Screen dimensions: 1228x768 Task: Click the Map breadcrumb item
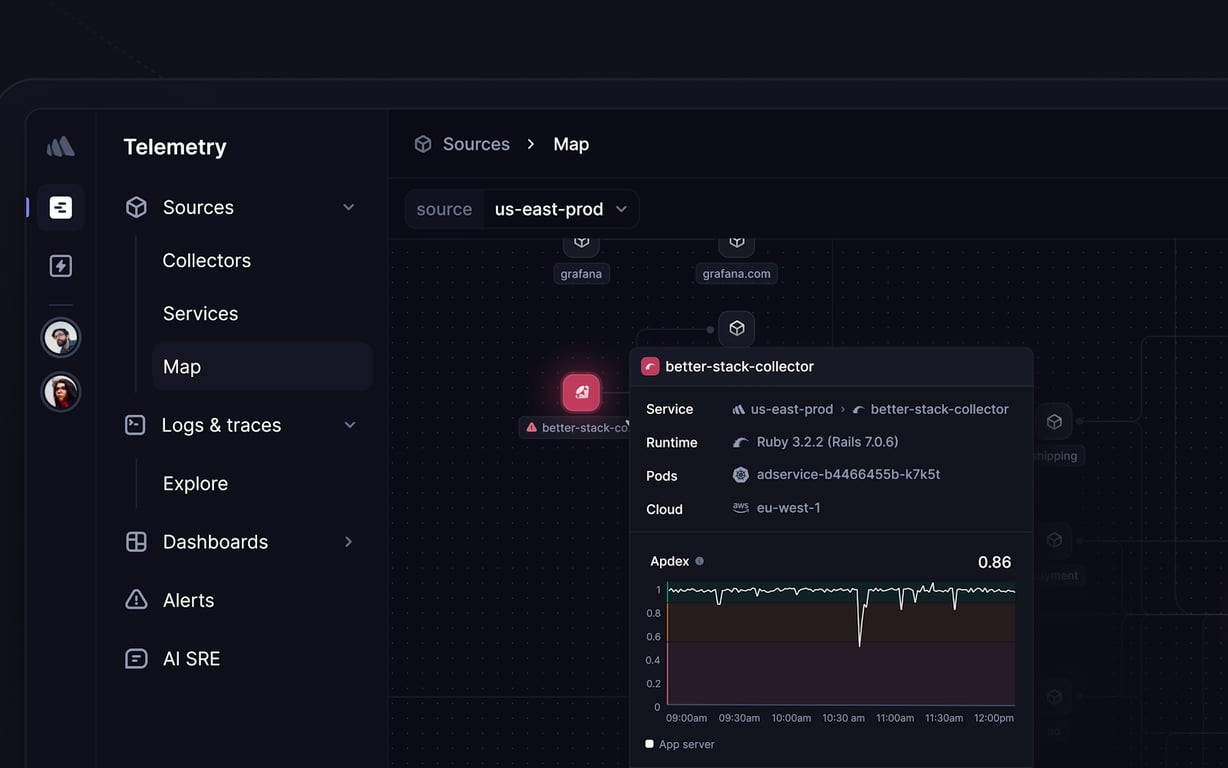point(571,144)
